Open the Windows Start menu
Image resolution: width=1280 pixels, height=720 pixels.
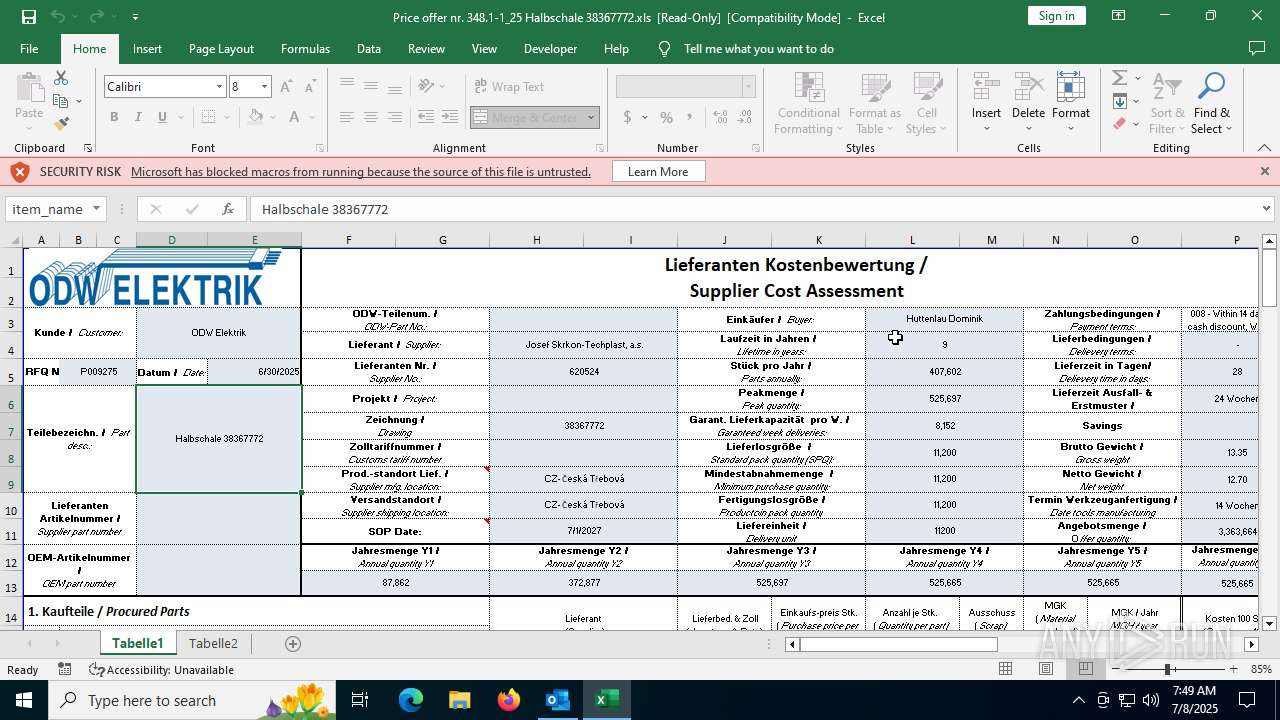23,700
